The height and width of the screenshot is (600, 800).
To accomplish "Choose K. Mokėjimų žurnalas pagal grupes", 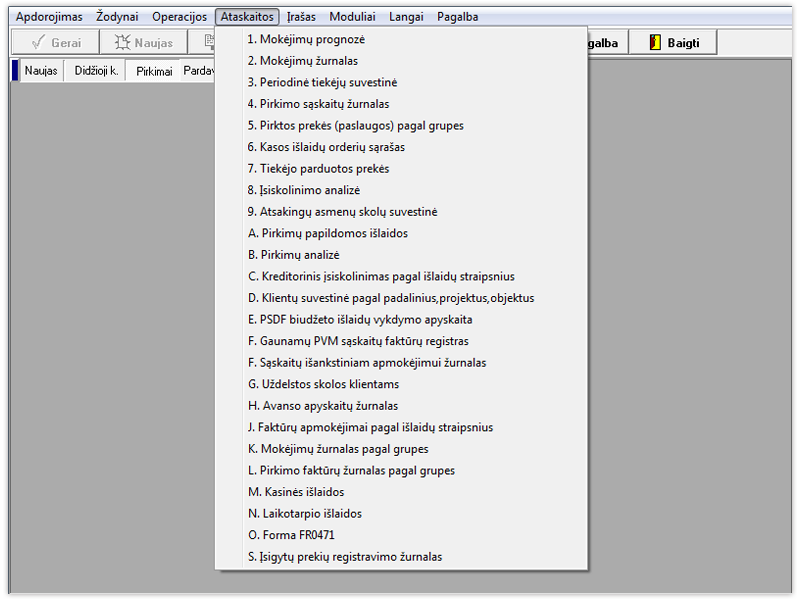I will pyautogui.click(x=401, y=448).
